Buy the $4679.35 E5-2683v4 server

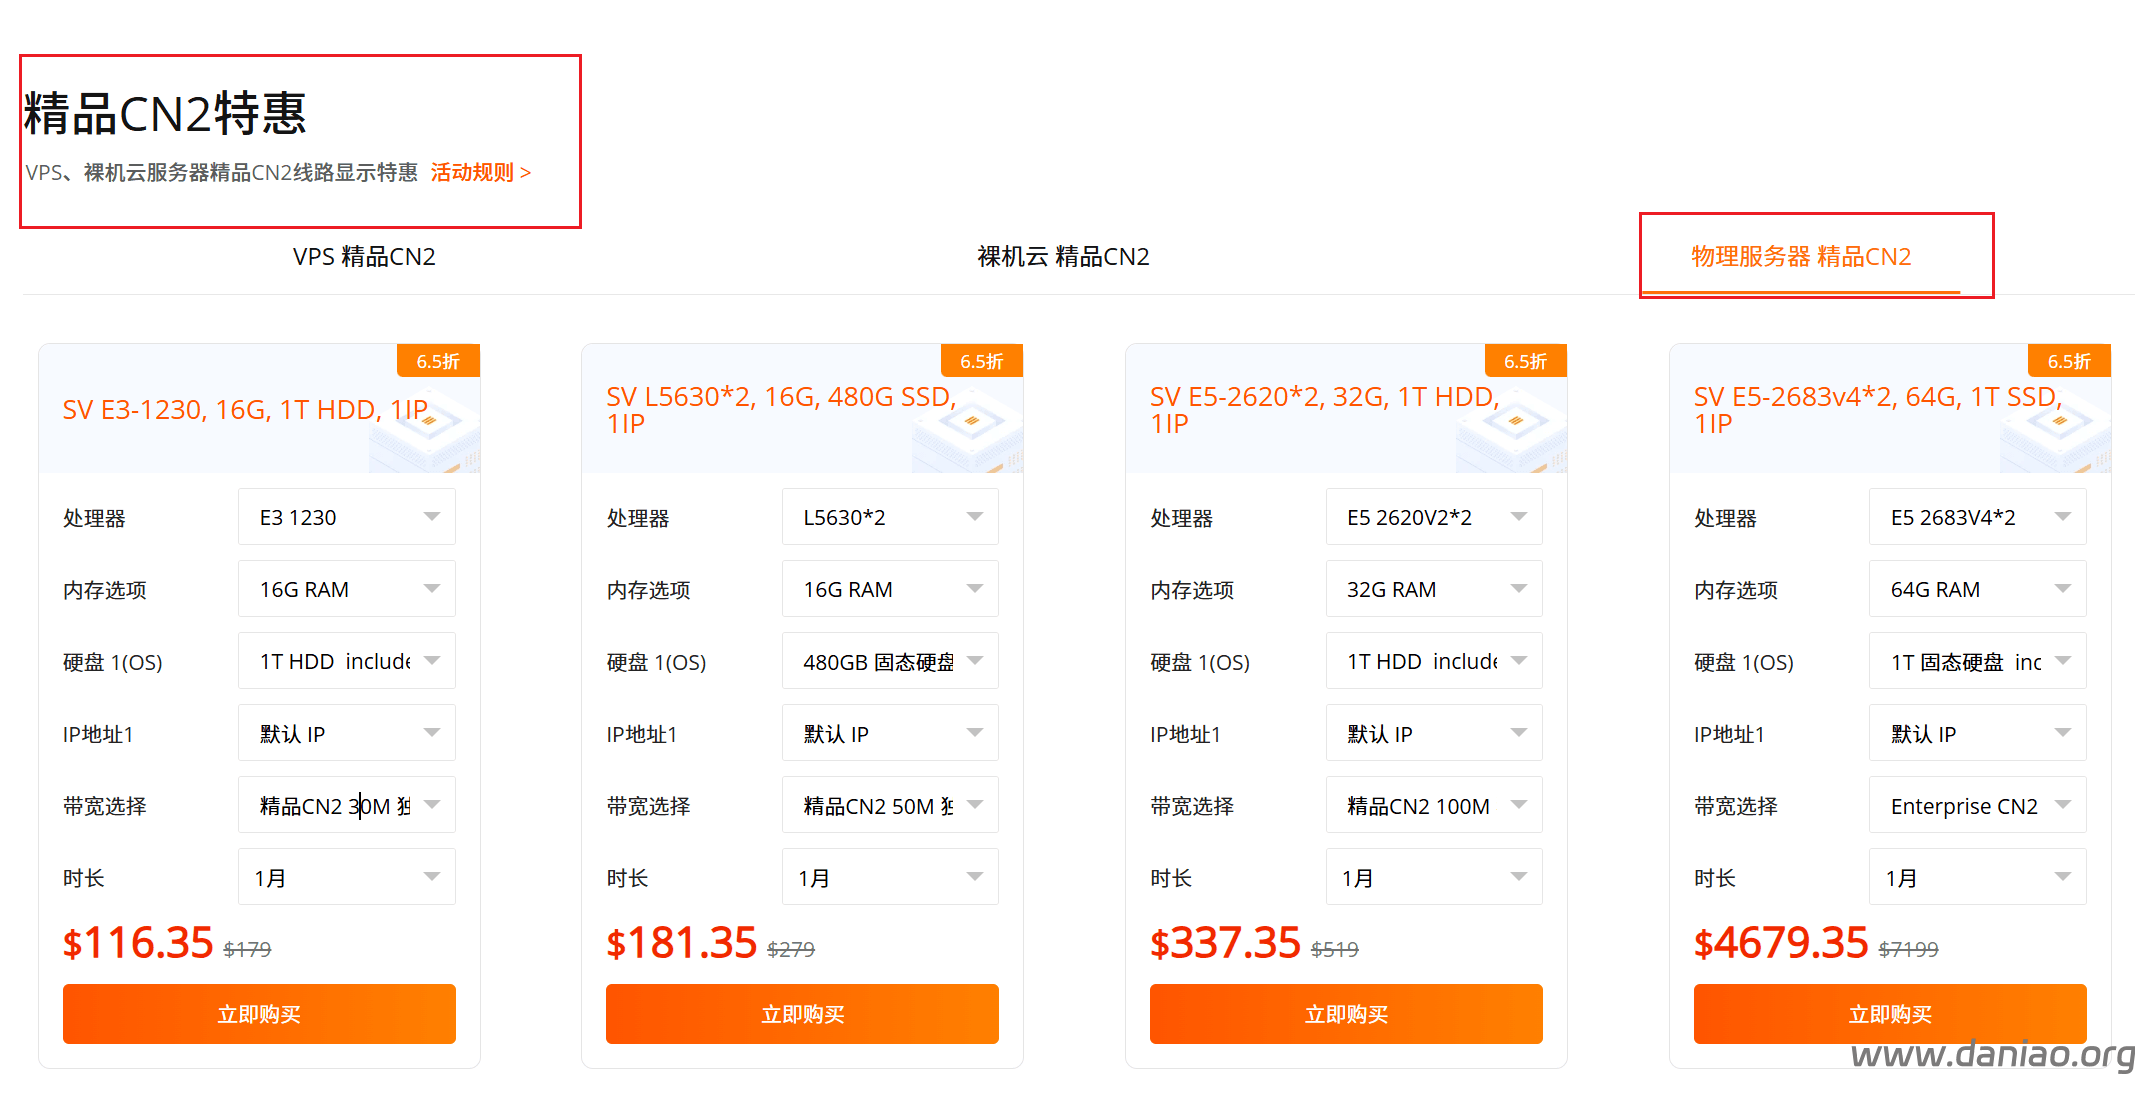point(1889,1014)
